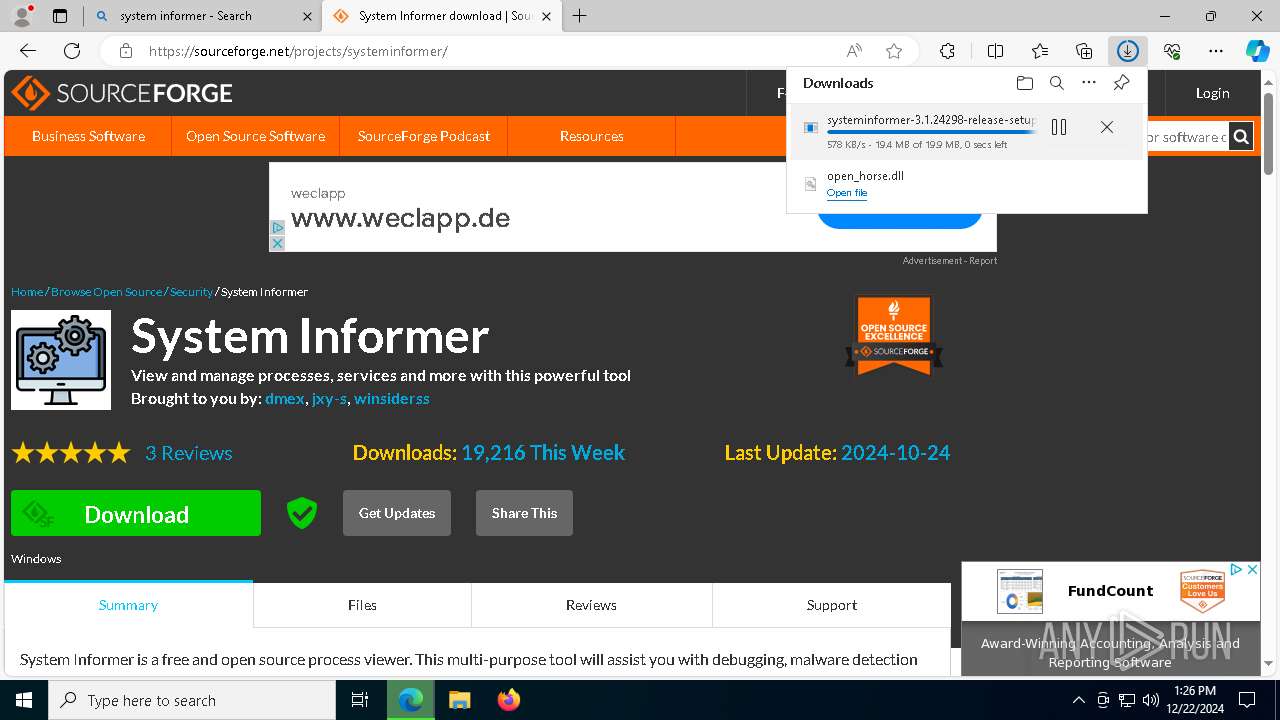Pin the Downloads panel
Image resolution: width=1280 pixels, height=720 pixels.
tap(1121, 83)
